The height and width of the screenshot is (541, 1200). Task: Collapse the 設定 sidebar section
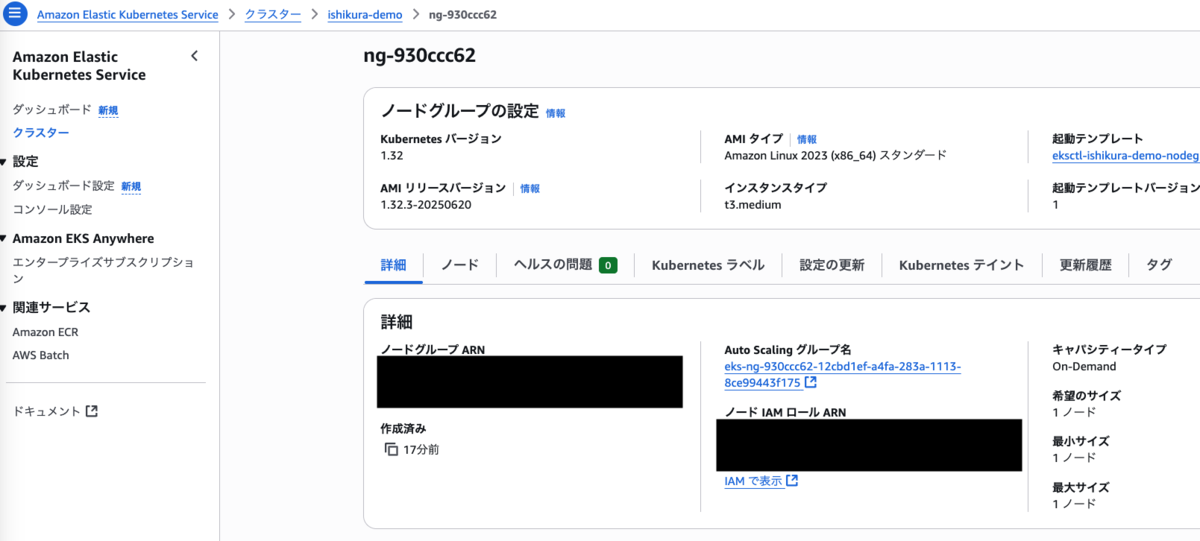click(3, 161)
